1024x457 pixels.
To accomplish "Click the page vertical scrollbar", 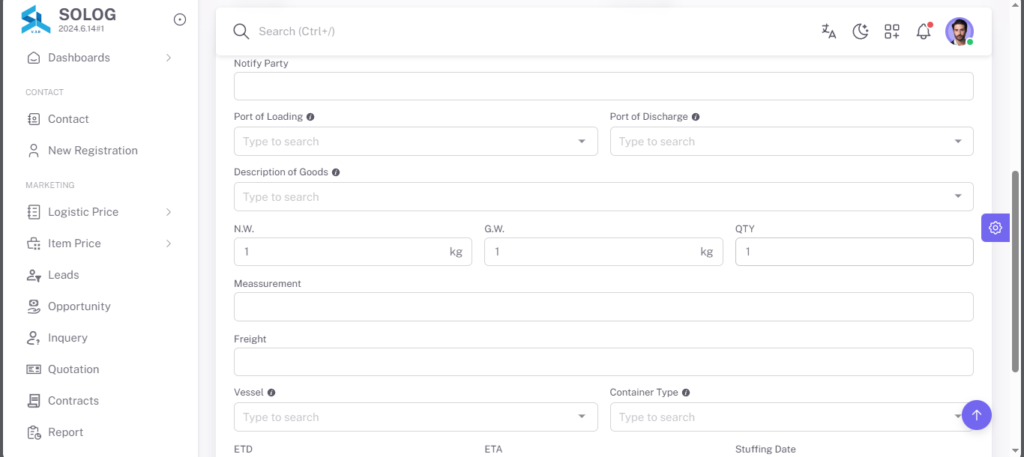I will [x=1015, y=271].
